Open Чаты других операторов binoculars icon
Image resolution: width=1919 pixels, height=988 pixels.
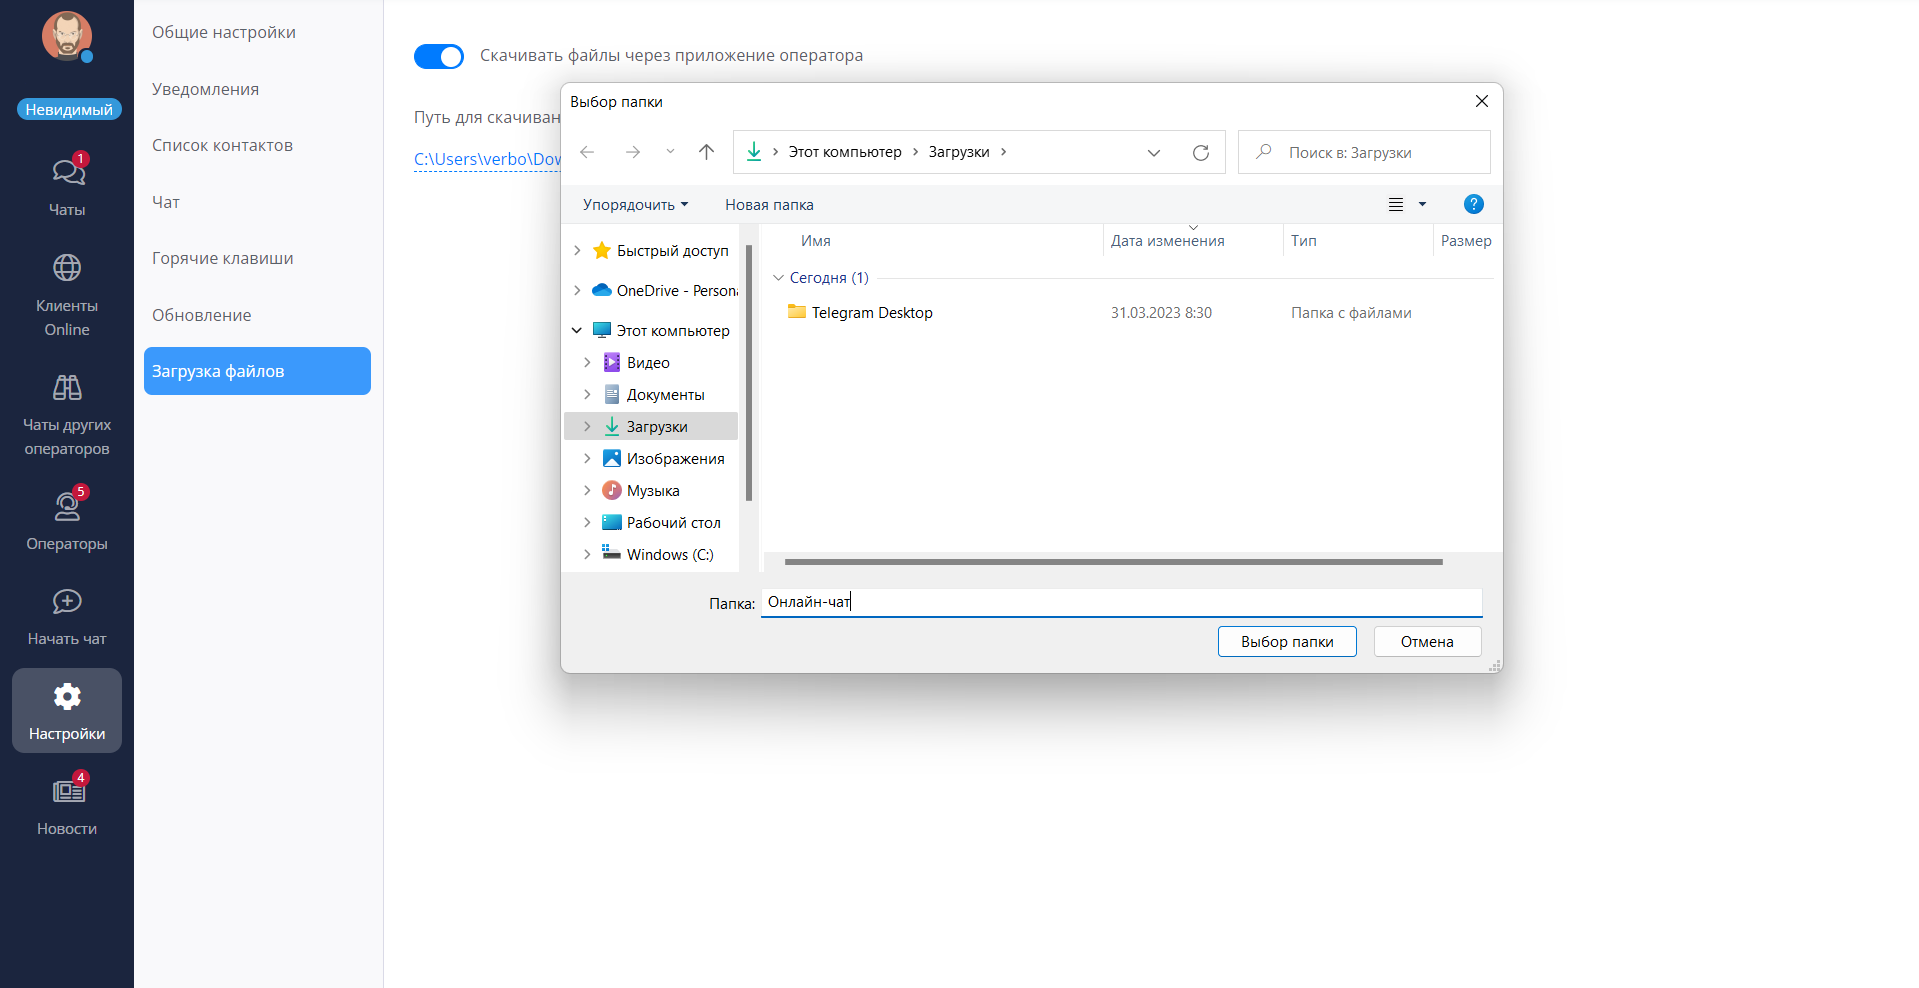click(67, 388)
